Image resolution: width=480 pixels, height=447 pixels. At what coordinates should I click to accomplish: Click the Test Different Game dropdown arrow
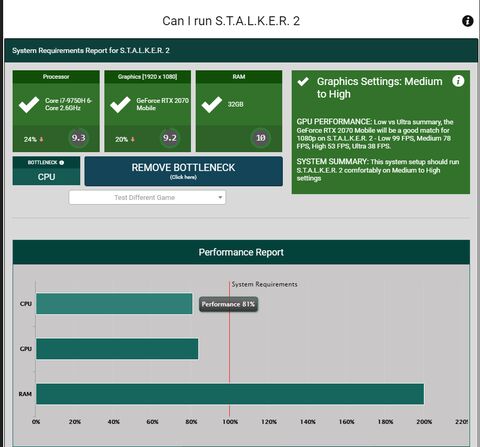[220, 197]
